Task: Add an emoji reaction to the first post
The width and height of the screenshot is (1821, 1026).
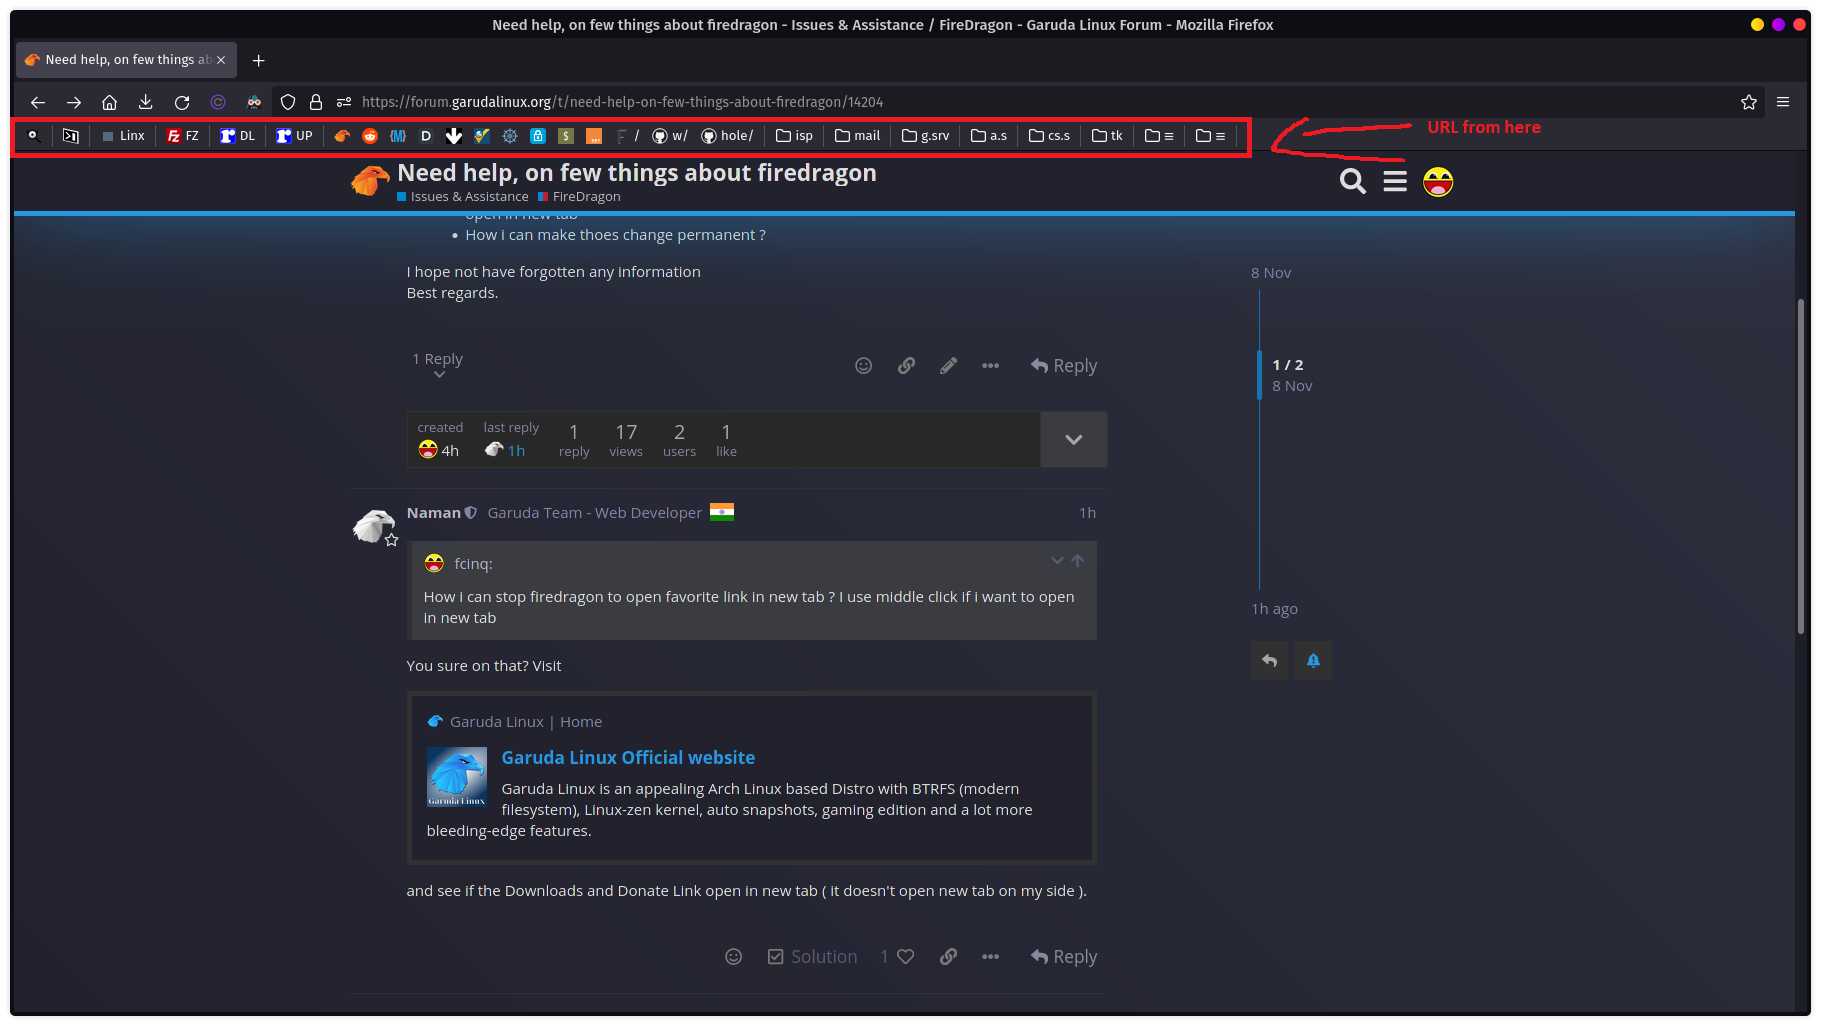Action: tap(864, 366)
